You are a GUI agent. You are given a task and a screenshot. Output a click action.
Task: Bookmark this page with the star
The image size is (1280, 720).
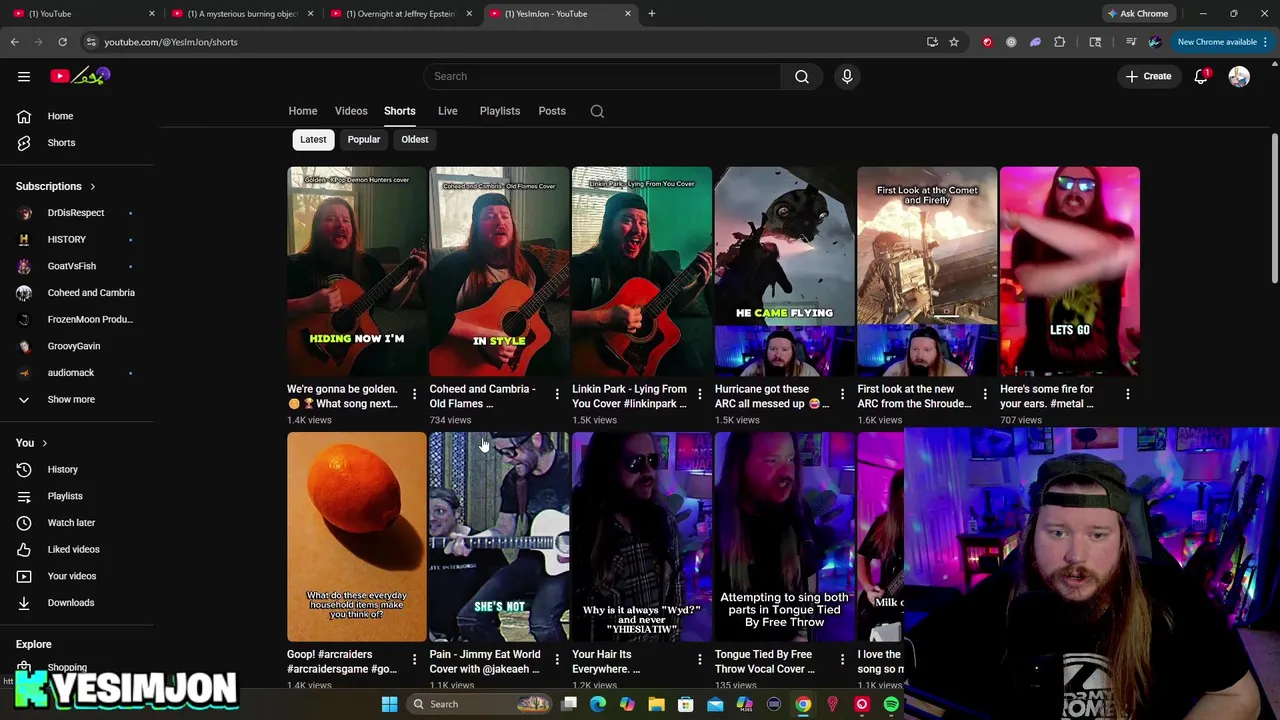coord(954,42)
